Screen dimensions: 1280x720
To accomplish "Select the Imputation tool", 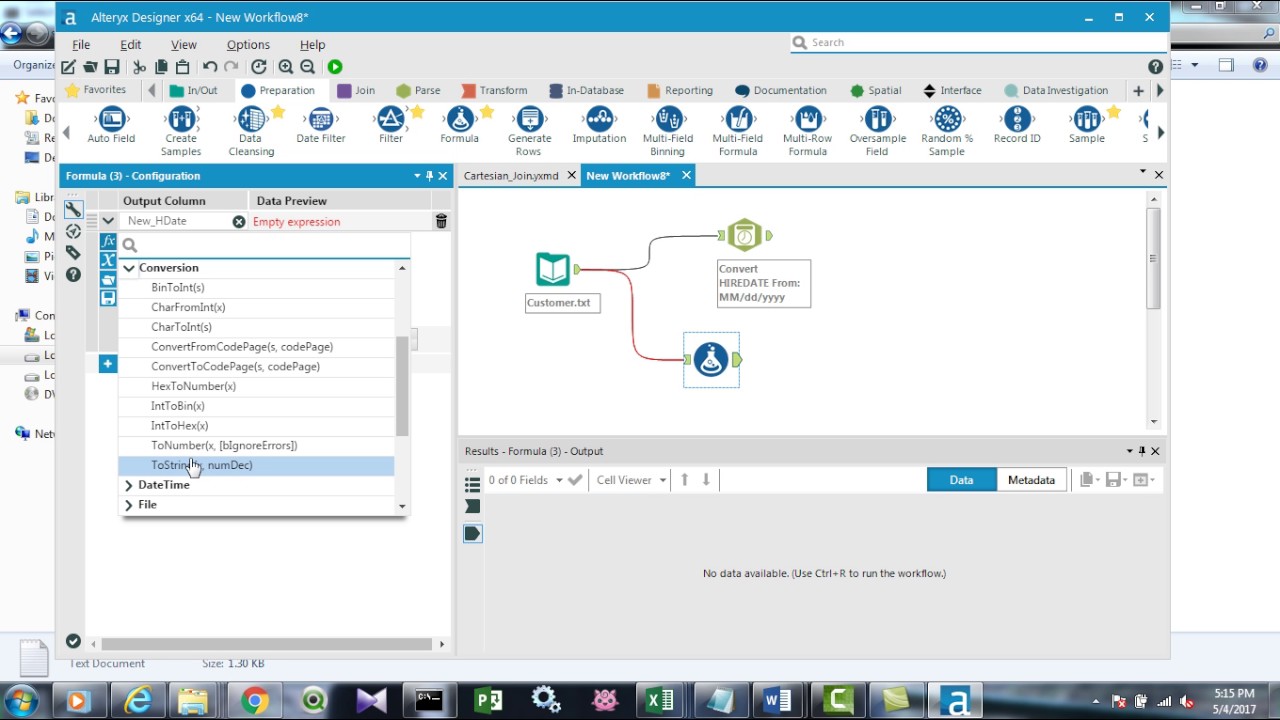I will point(599,126).
